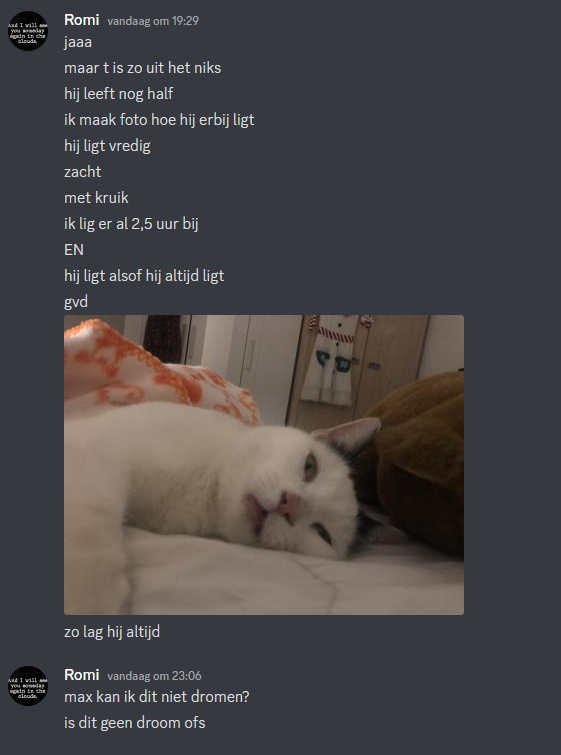Select the caption 'zo lag hij altijd'
This screenshot has width=561, height=755.
[112, 632]
